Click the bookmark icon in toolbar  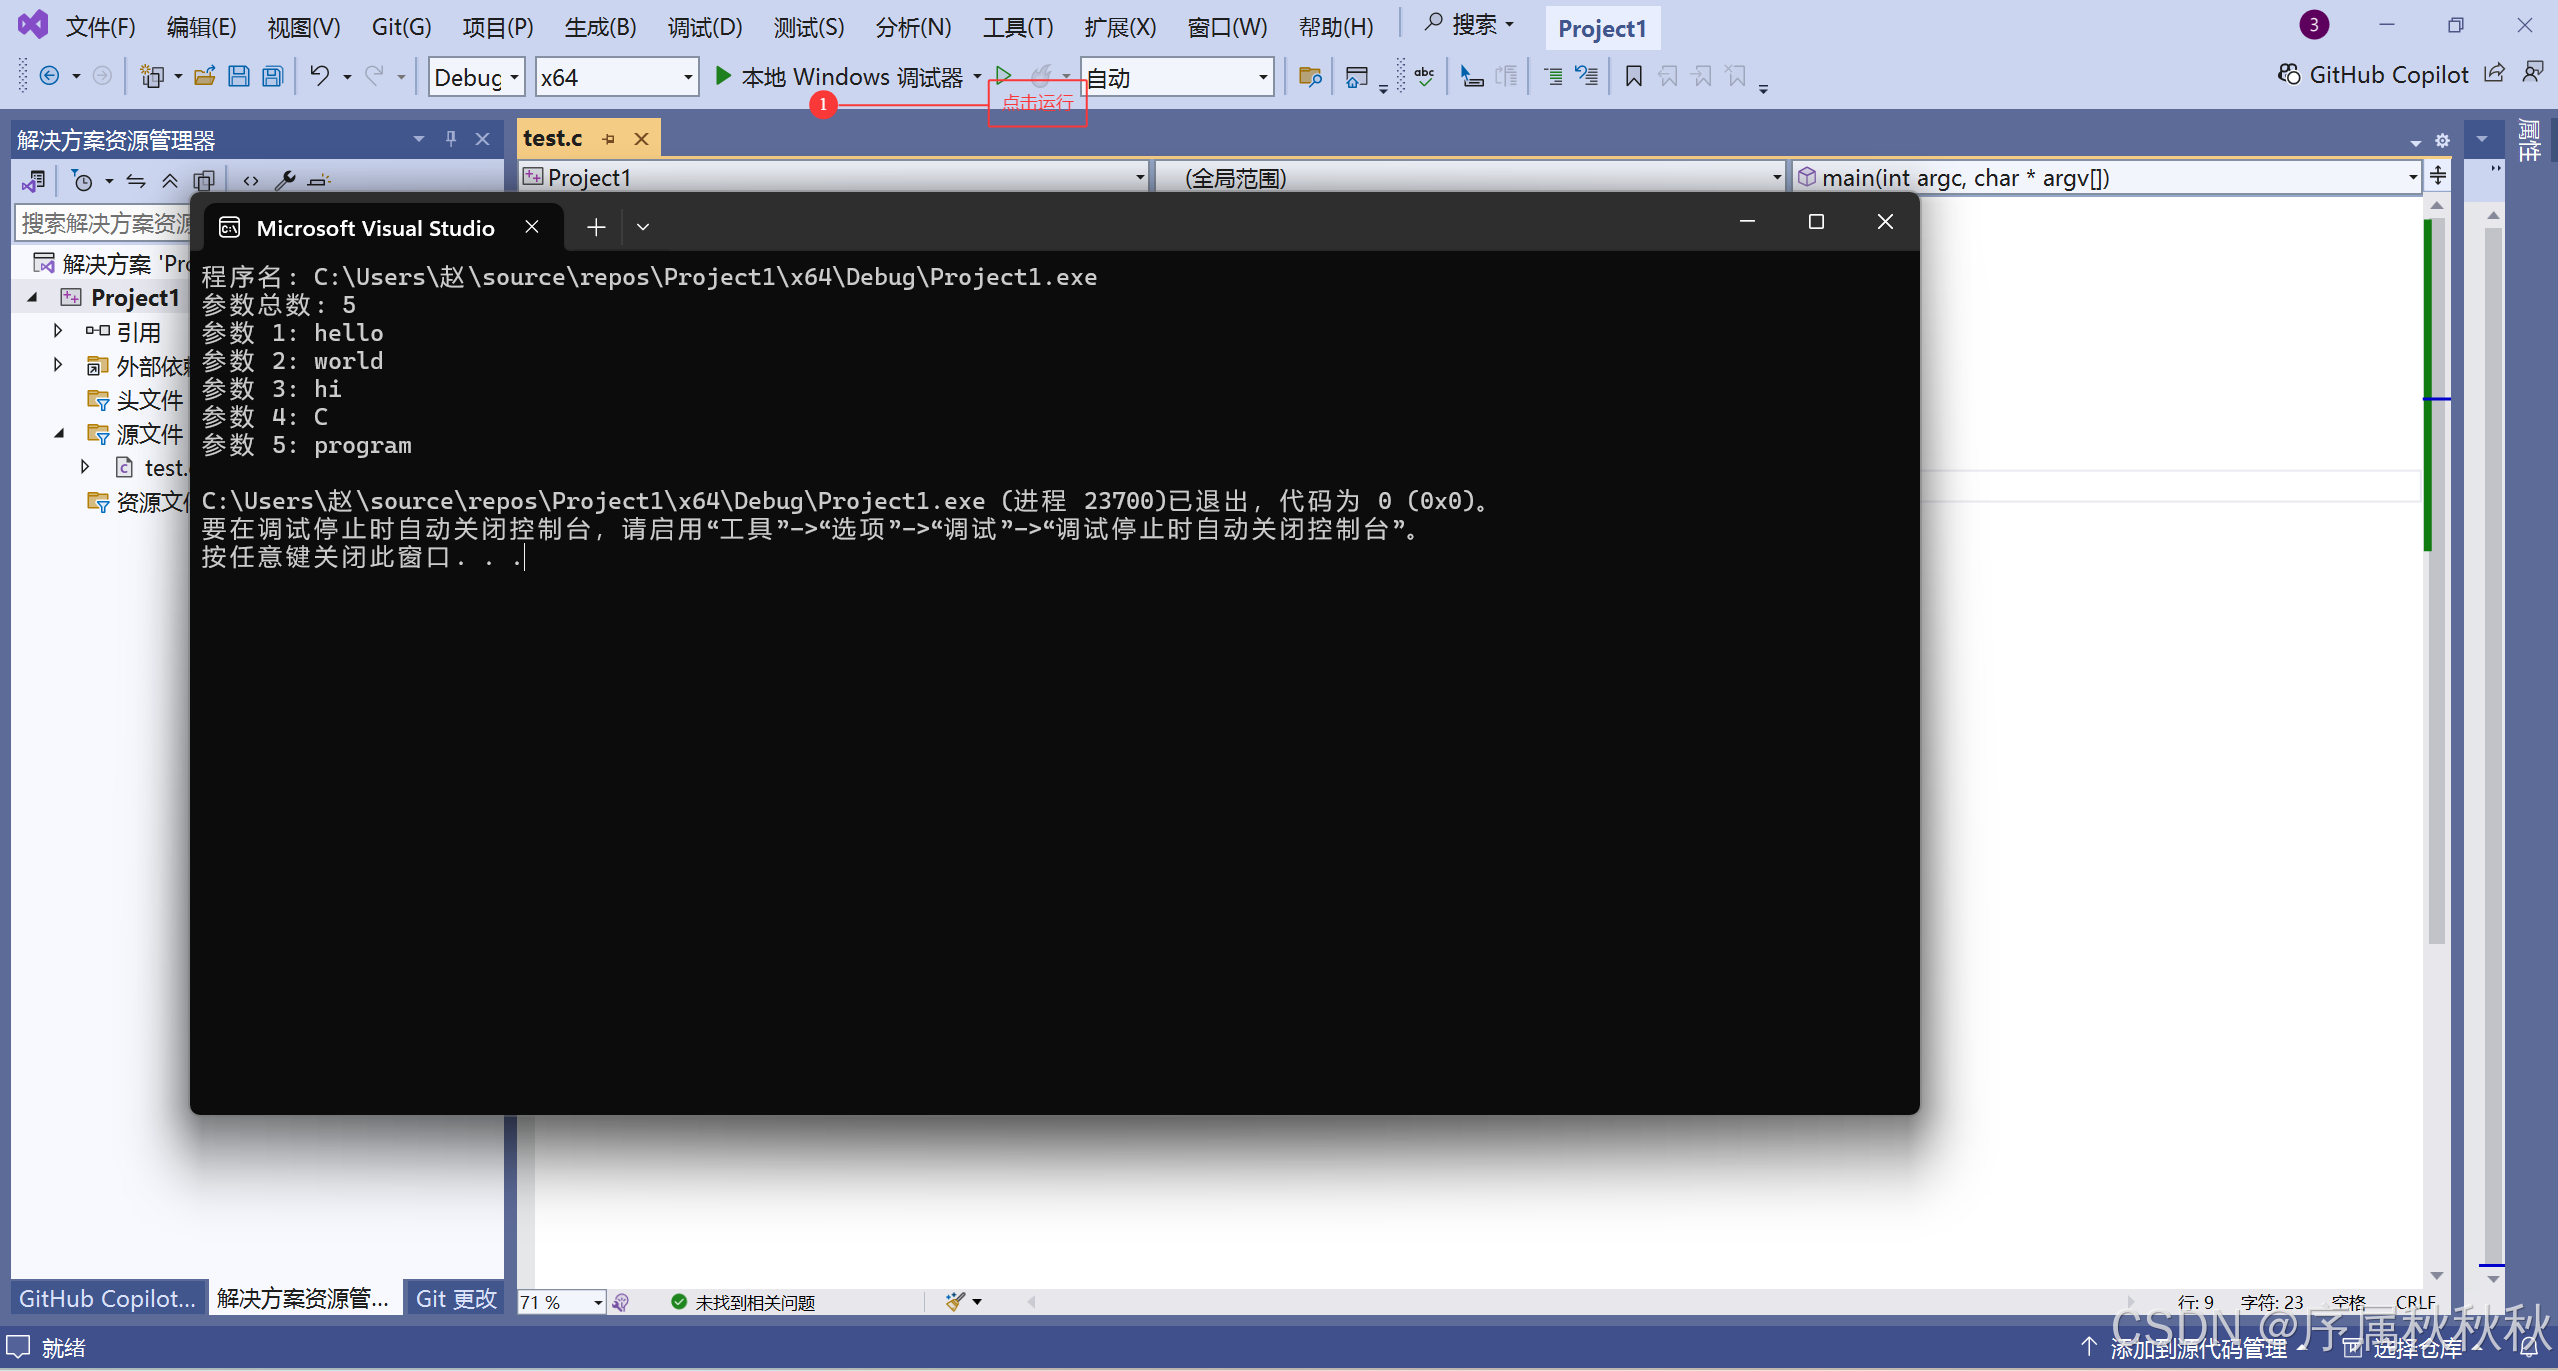1633,76
